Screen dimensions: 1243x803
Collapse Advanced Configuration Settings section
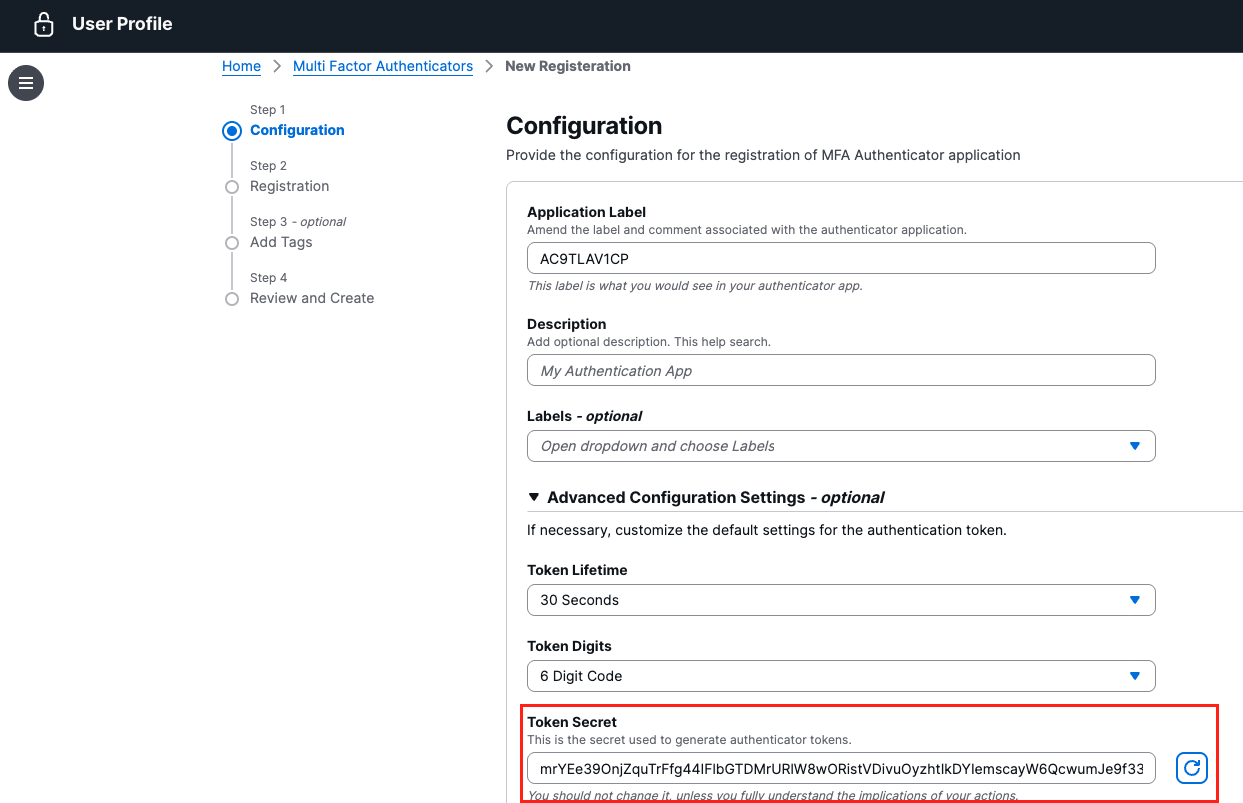(535, 497)
